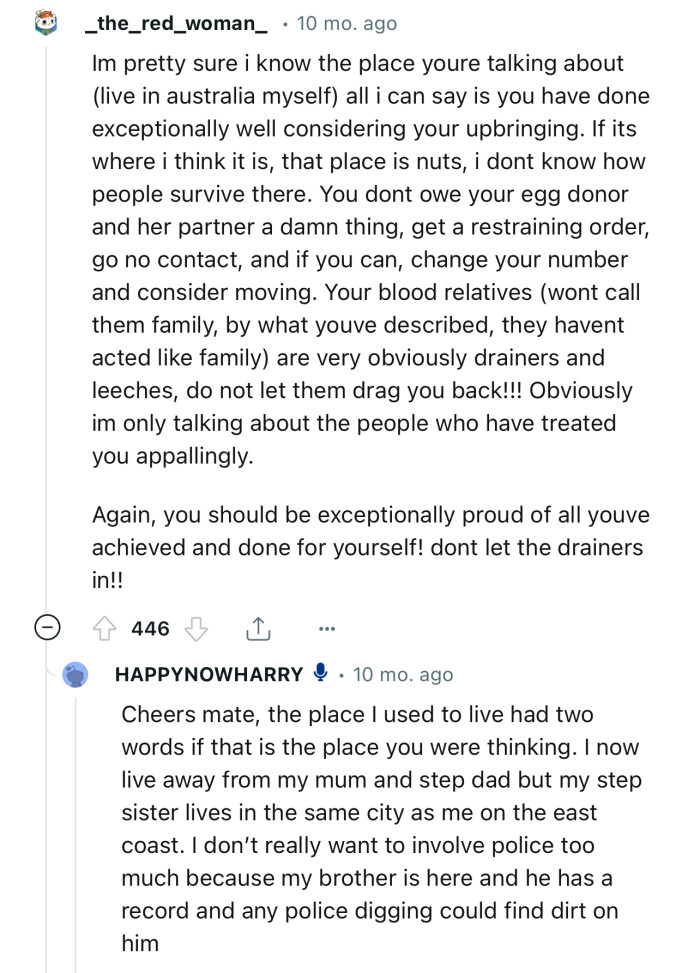Click the share icon below the comment
The image size is (700, 973).
coord(258,629)
